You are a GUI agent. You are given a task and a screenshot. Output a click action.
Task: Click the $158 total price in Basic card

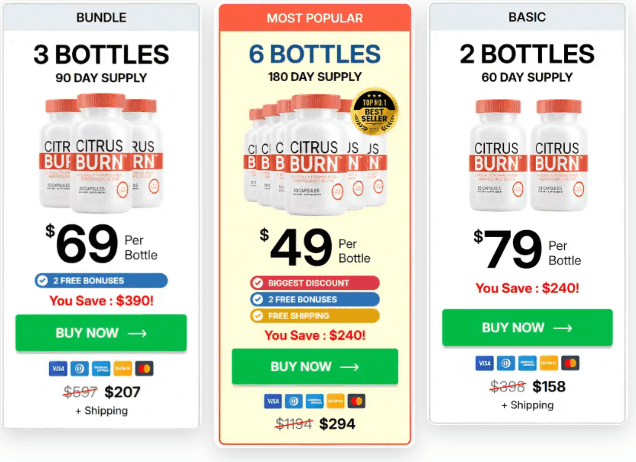coord(549,386)
